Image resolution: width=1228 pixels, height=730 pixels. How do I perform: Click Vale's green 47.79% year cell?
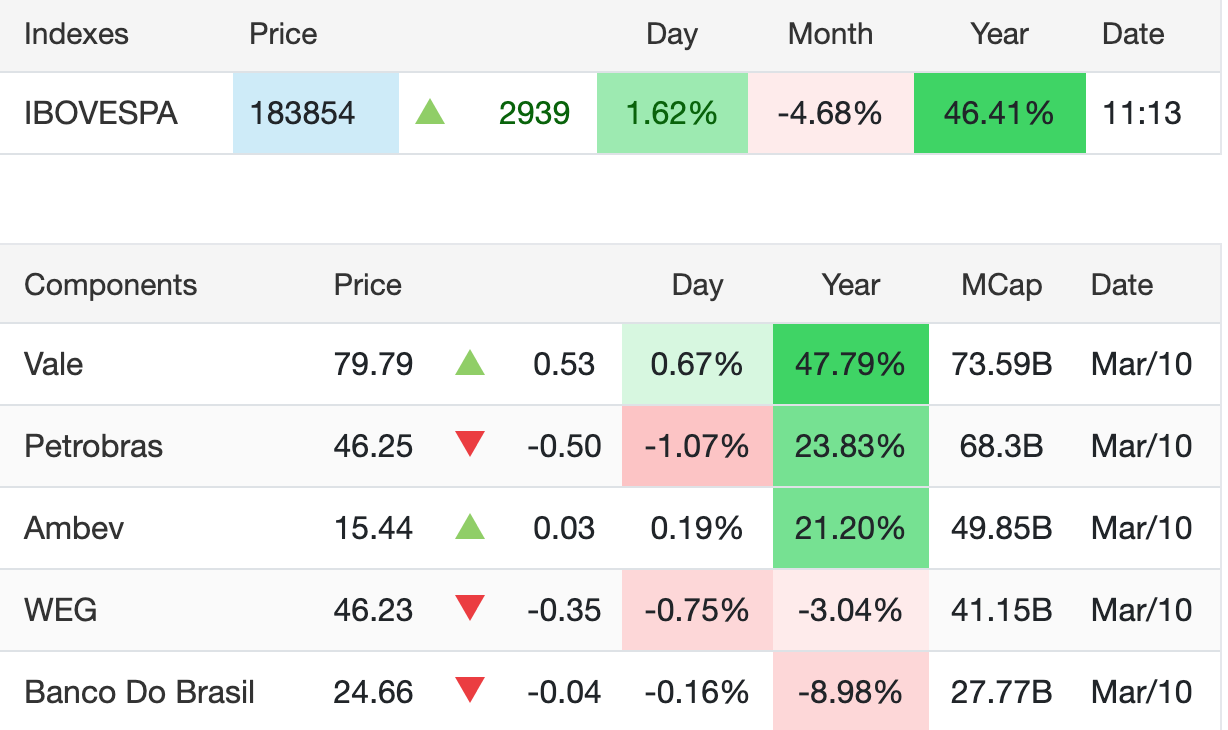(850, 364)
